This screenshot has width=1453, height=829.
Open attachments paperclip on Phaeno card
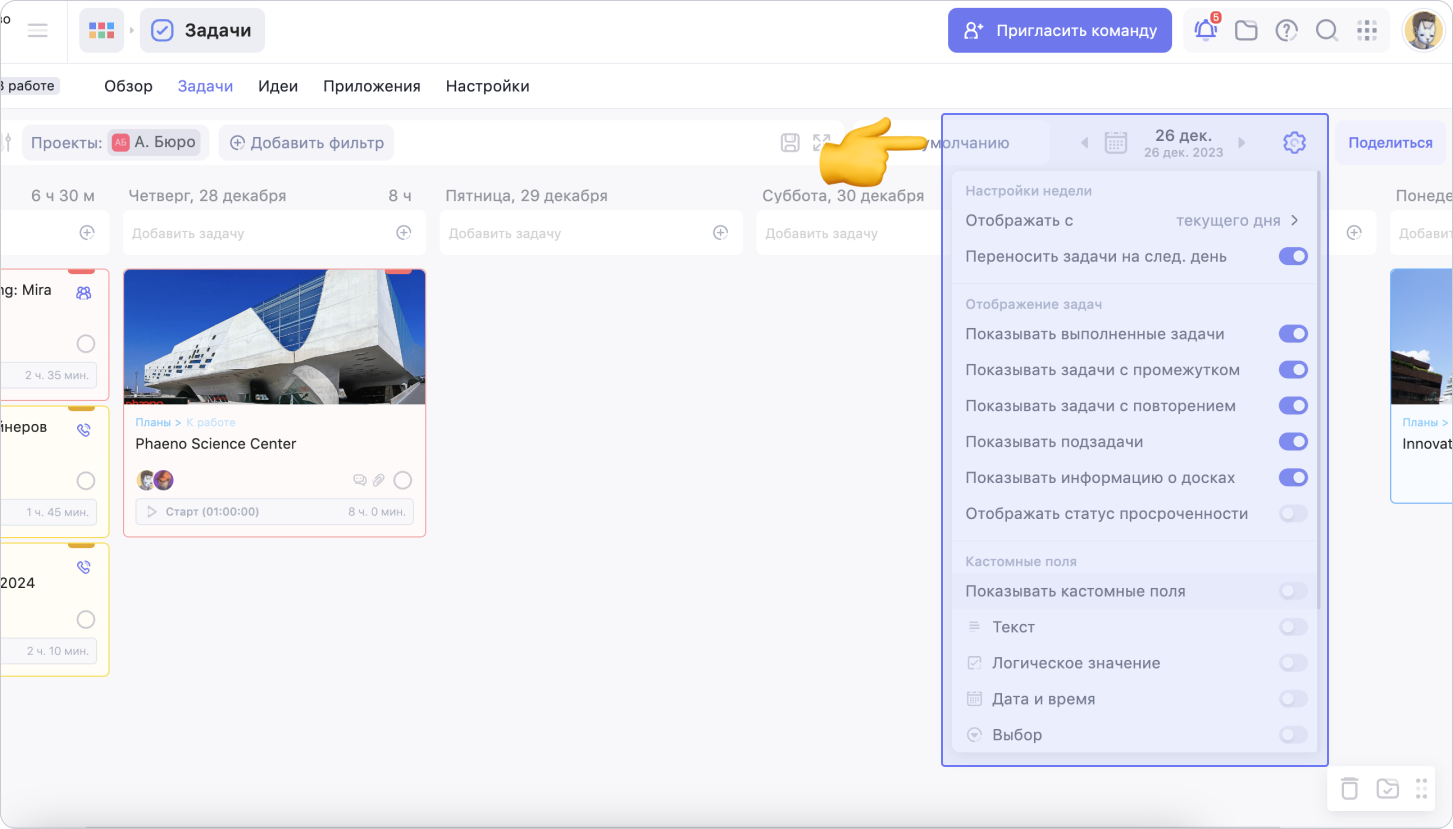coord(379,481)
